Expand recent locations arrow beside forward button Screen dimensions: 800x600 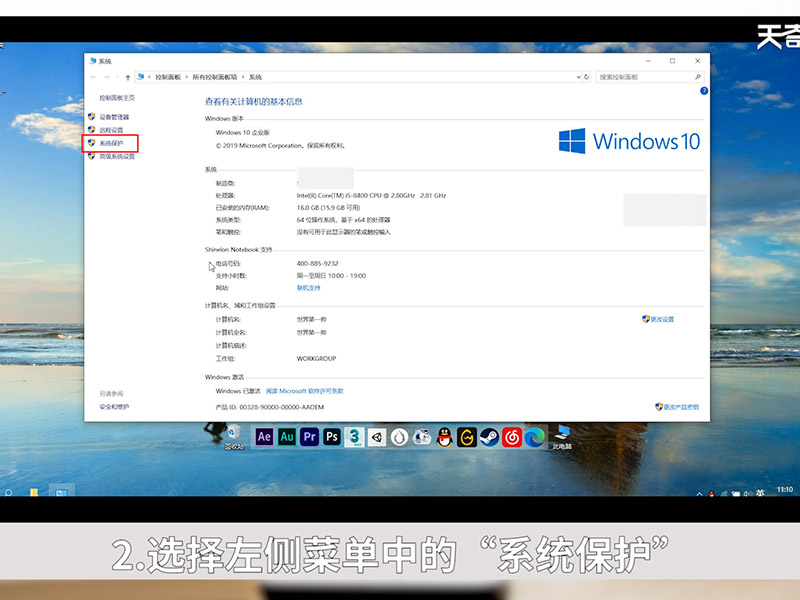(117, 77)
